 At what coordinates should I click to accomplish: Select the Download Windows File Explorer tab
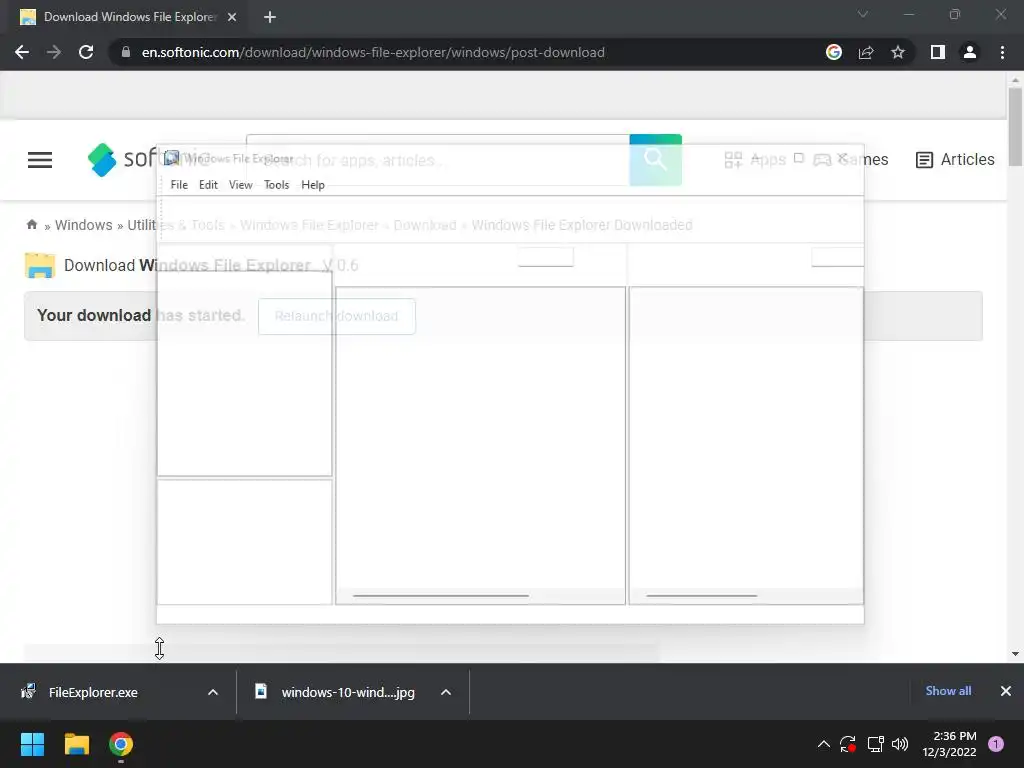click(x=129, y=17)
